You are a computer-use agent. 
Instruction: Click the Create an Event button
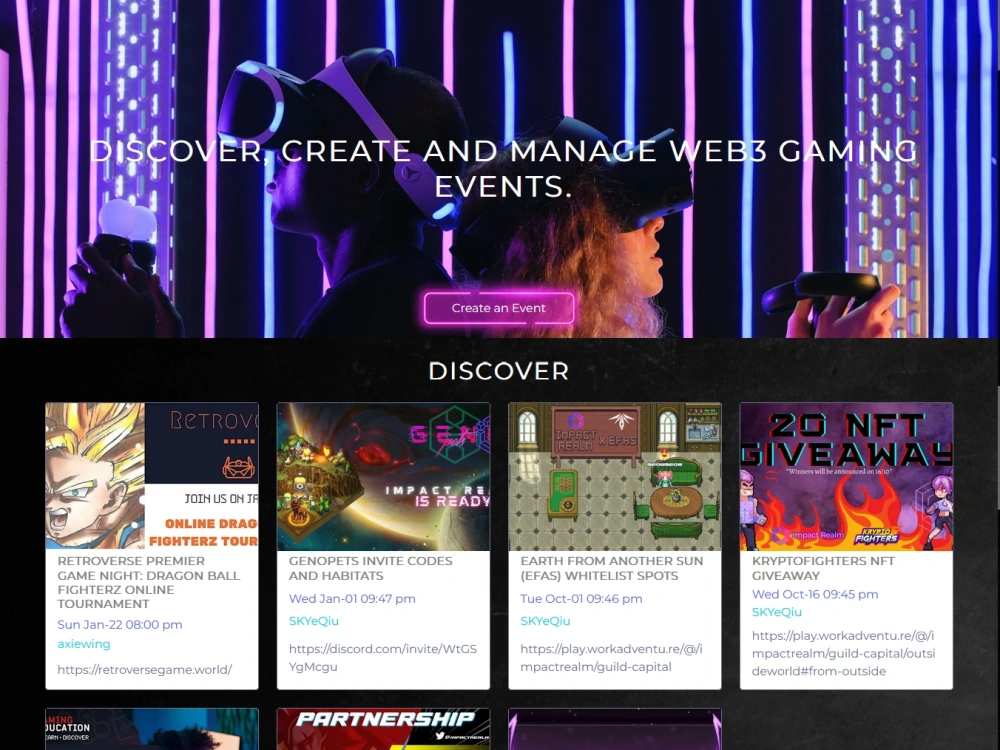tap(499, 308)
